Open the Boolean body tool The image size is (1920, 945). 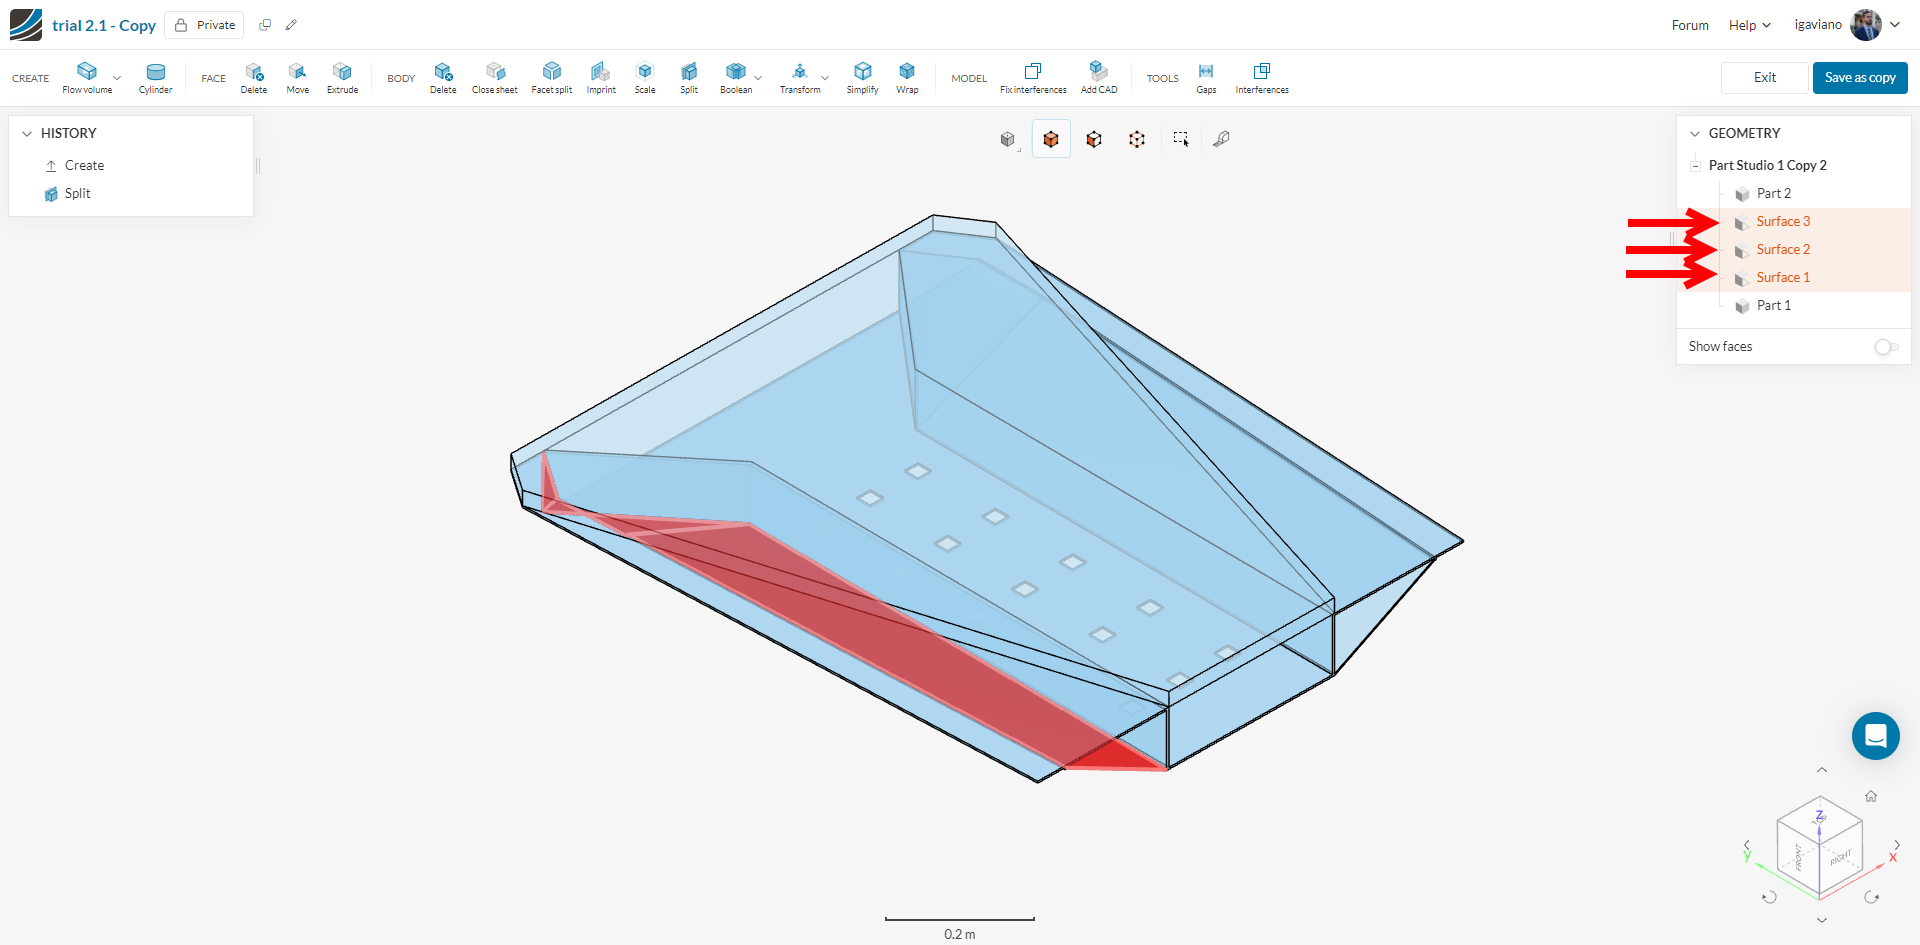click(735, 75)
